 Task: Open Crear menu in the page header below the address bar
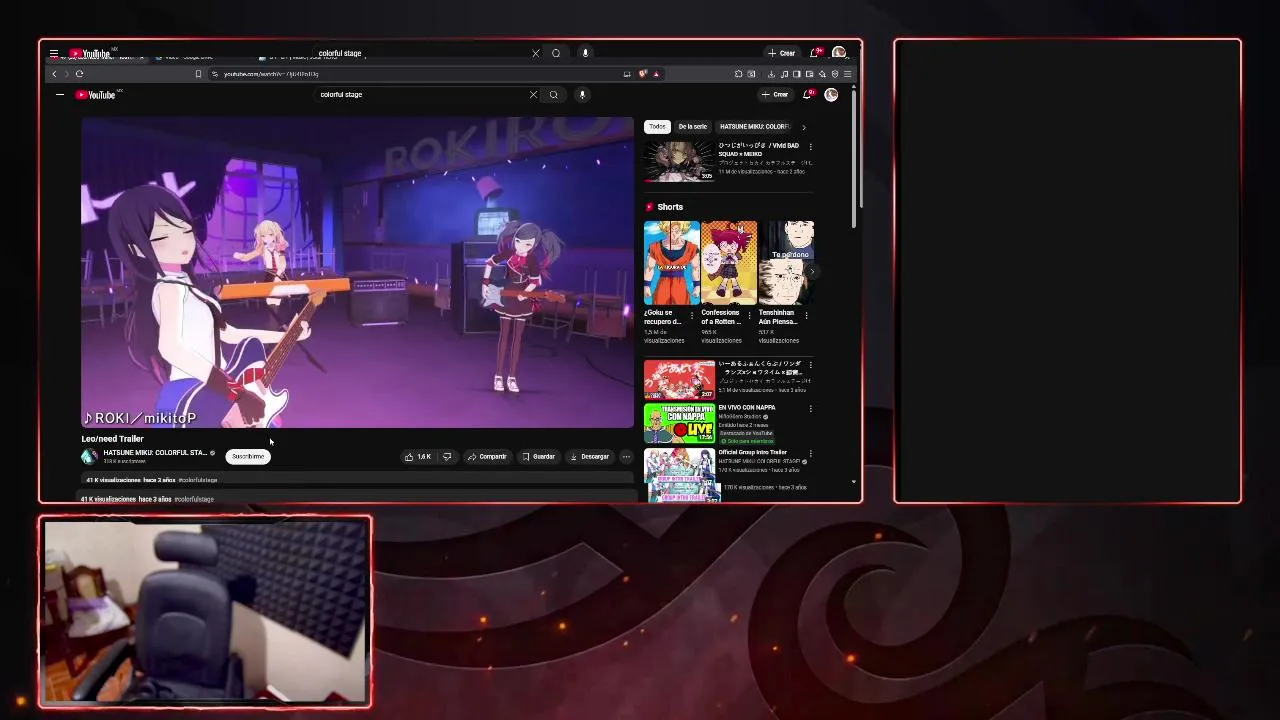775,95
